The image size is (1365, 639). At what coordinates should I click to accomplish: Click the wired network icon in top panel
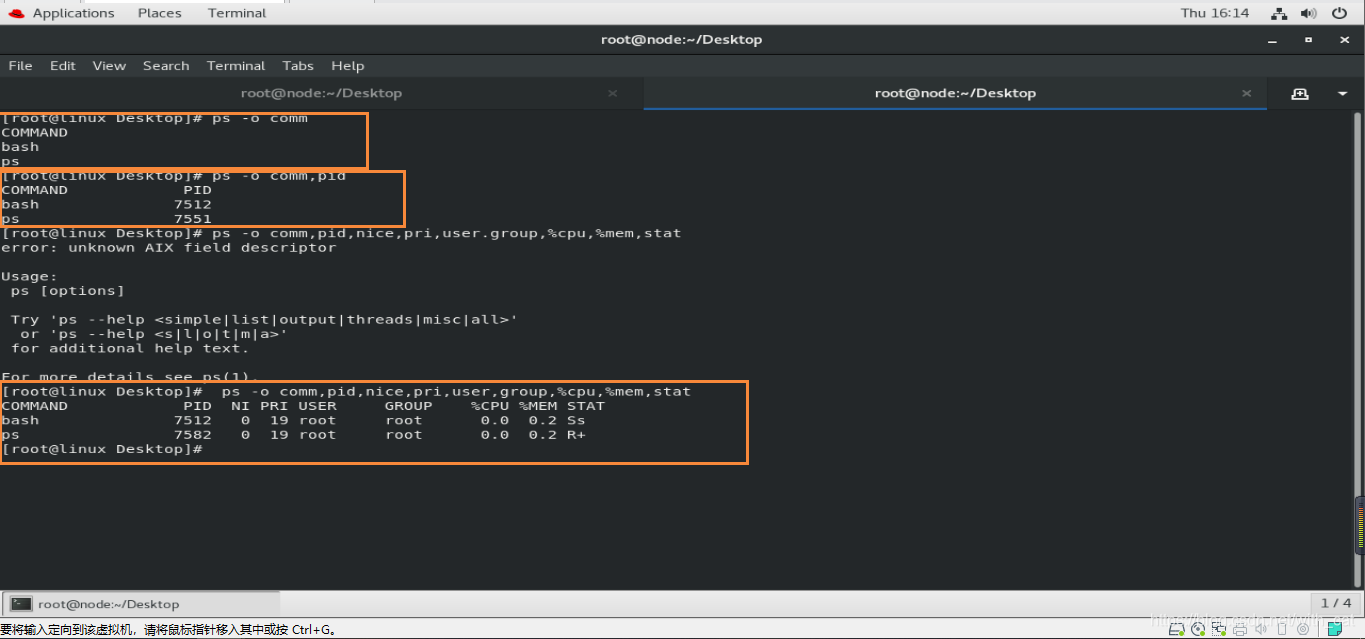1279,13
